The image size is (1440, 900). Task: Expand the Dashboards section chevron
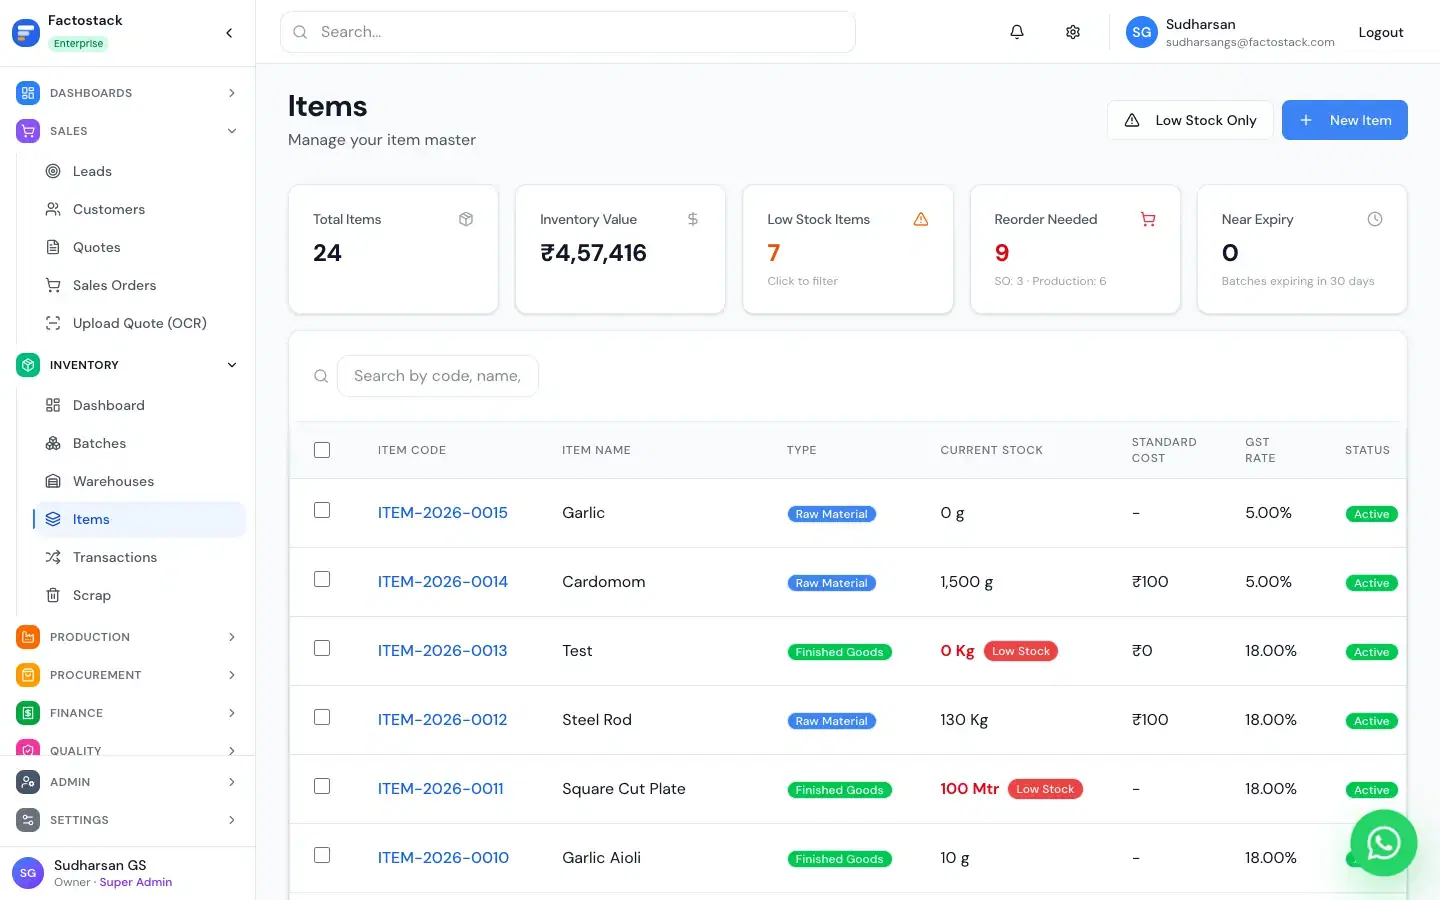232,93
